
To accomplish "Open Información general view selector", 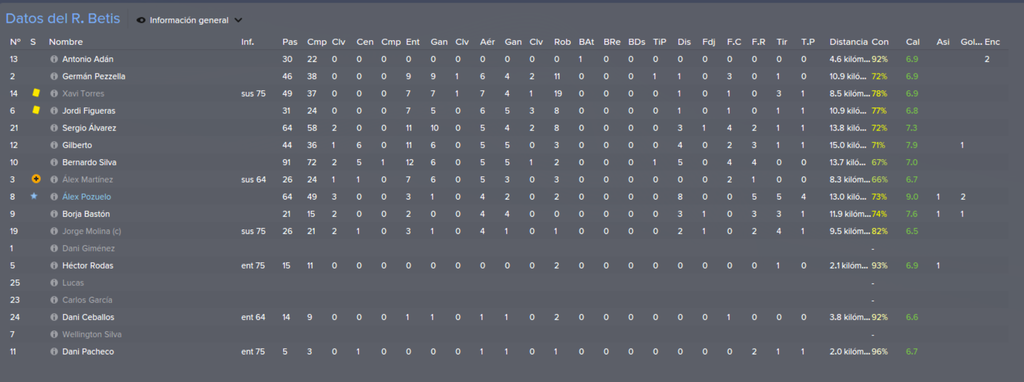I will tap(189, 20).
